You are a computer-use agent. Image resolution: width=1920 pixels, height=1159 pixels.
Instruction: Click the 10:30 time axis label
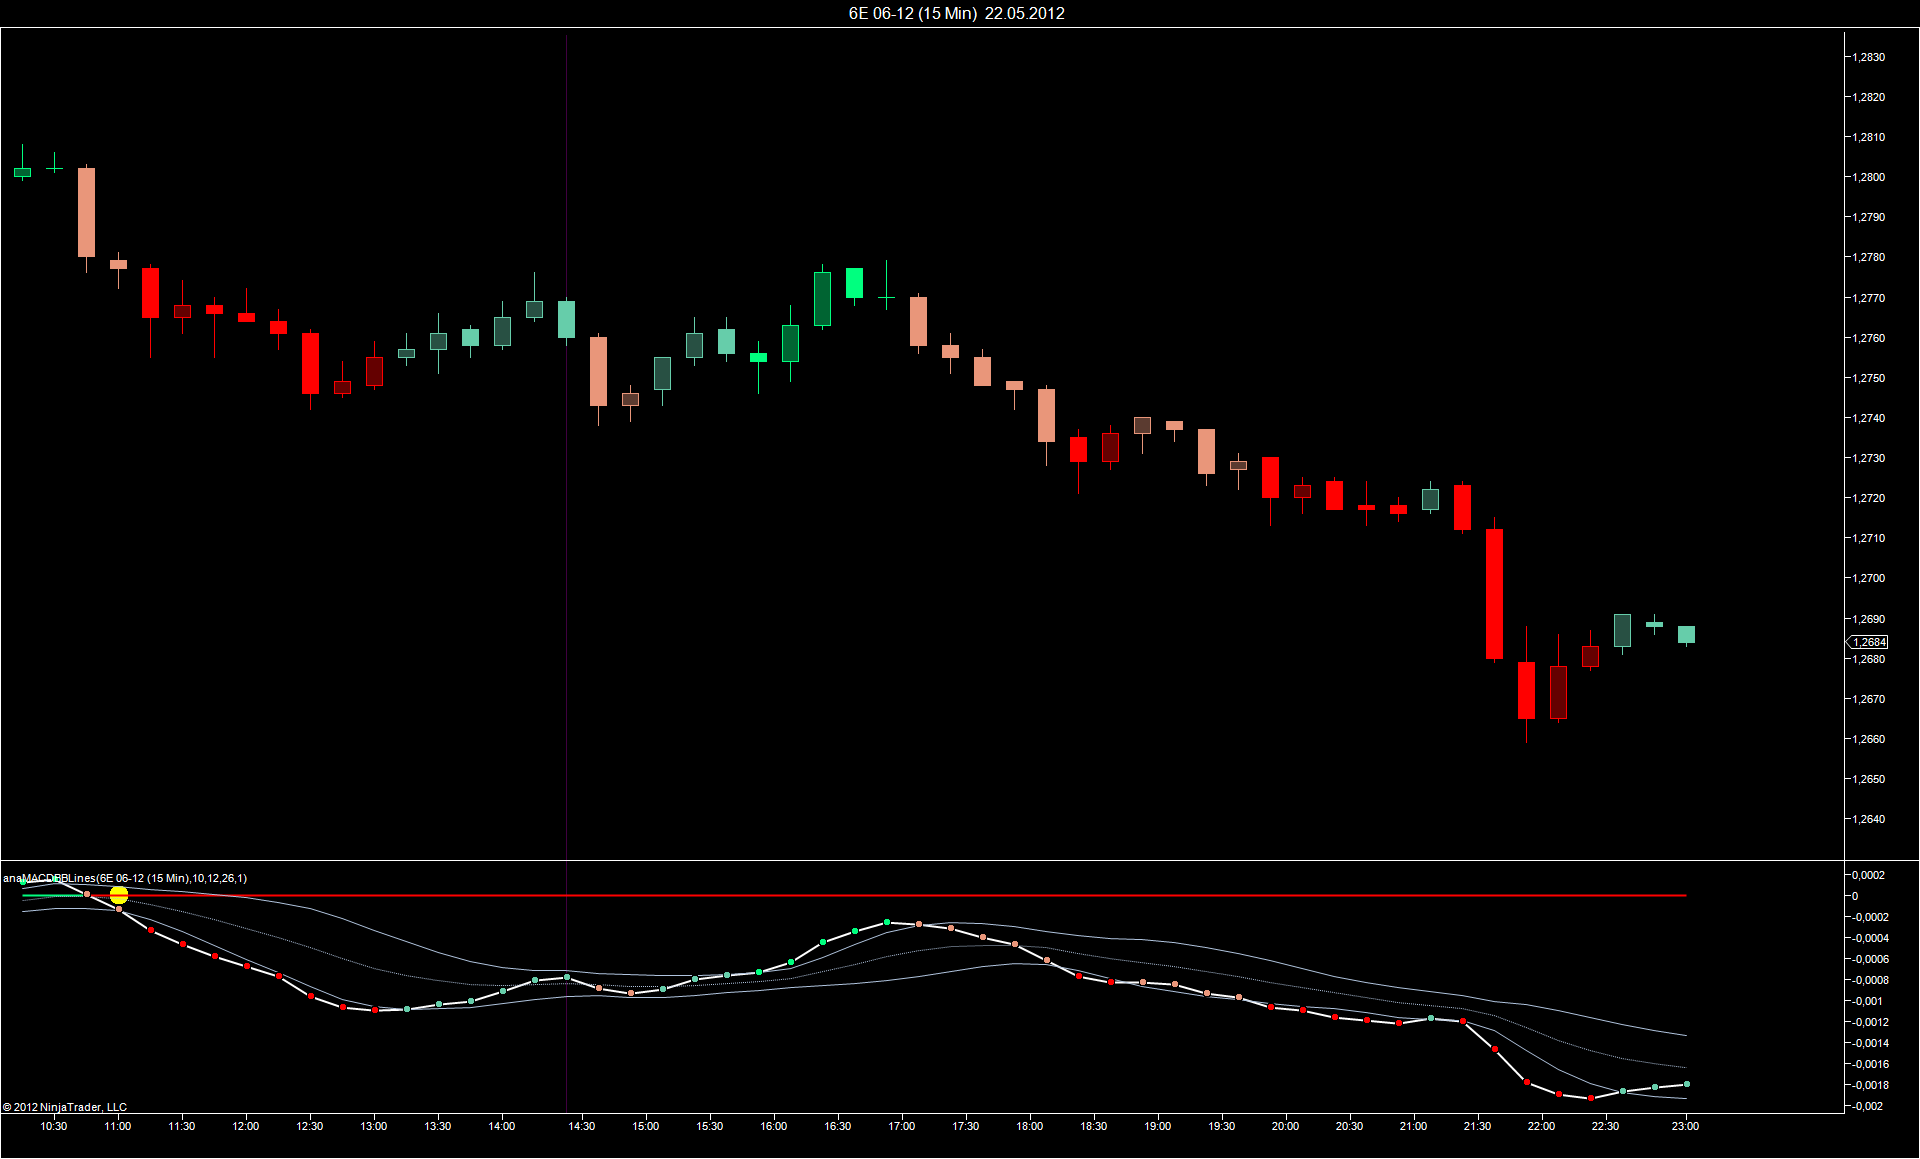54,1126
